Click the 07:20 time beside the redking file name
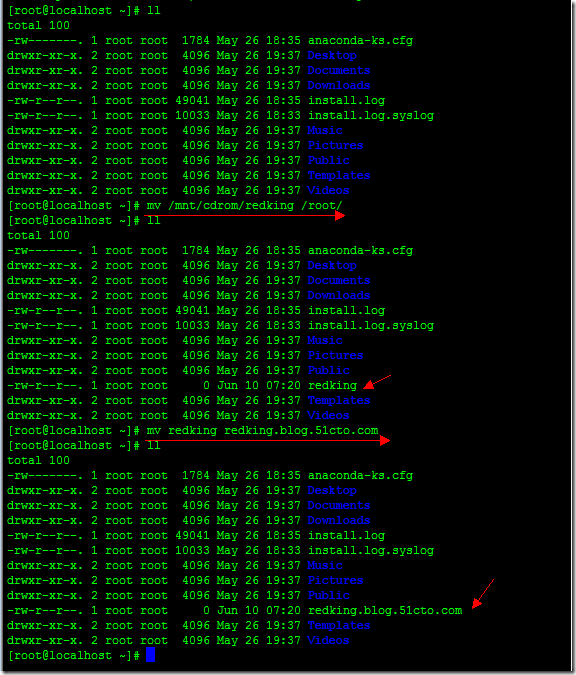Image resolution: width=576 pixels, height=675 pixels. [x=283, y=385]
